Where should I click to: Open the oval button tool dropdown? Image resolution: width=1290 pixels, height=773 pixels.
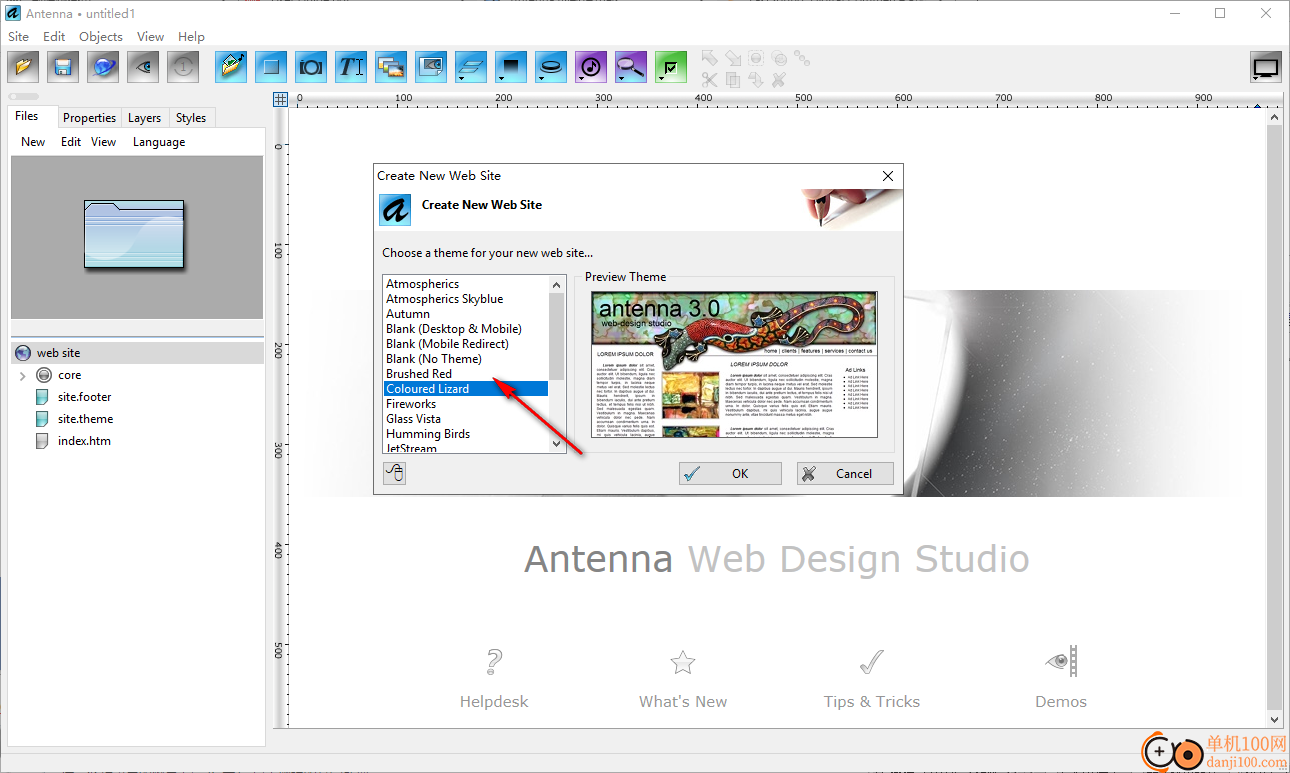tap(551, 67)
